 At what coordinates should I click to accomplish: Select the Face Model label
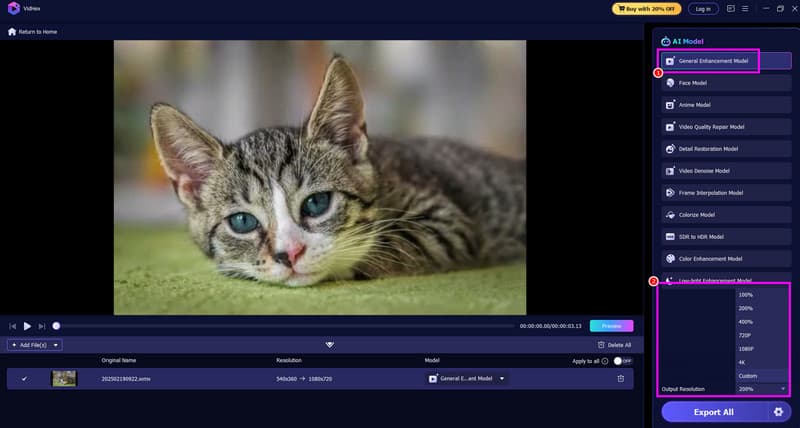coord(692,83)
